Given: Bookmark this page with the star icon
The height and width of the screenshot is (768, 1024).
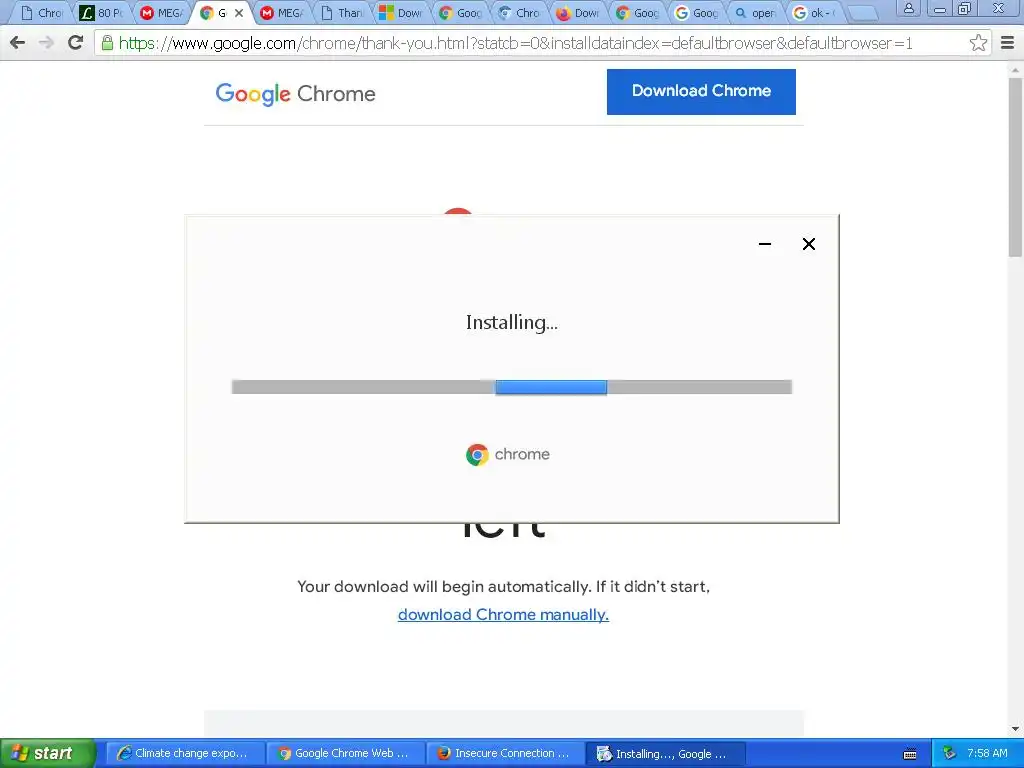Looking at the screenshot, I should [978, 43].
